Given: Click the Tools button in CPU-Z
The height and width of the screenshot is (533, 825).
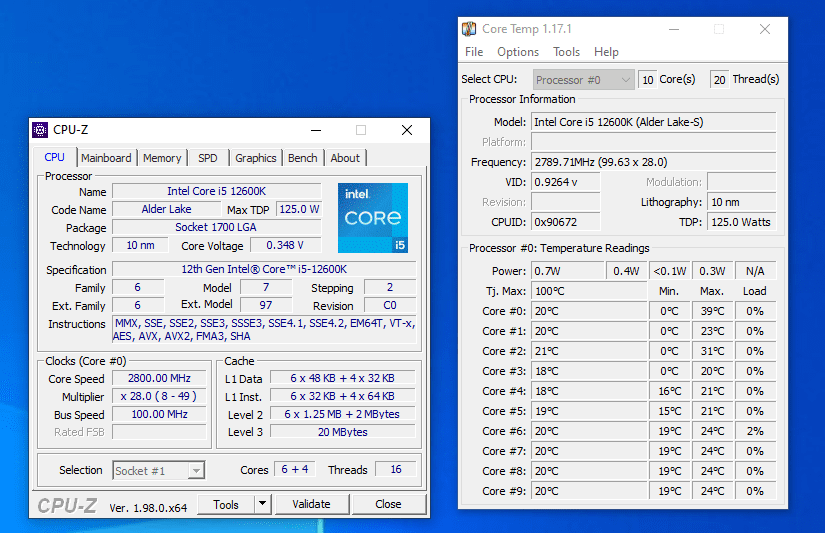Looking at the screenshot, I should pos(226,504).
